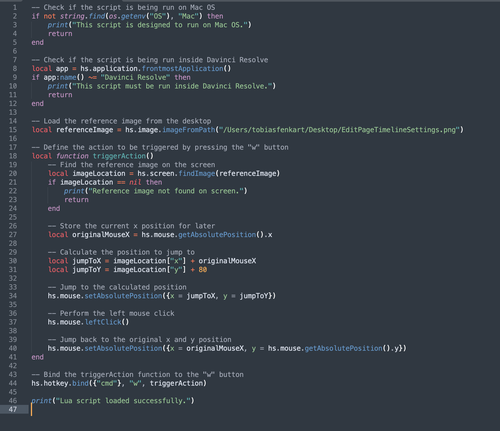This screenshot has height=431, width=500.
Task: Click line number 1 in the gutter
Action: (15, 7)
